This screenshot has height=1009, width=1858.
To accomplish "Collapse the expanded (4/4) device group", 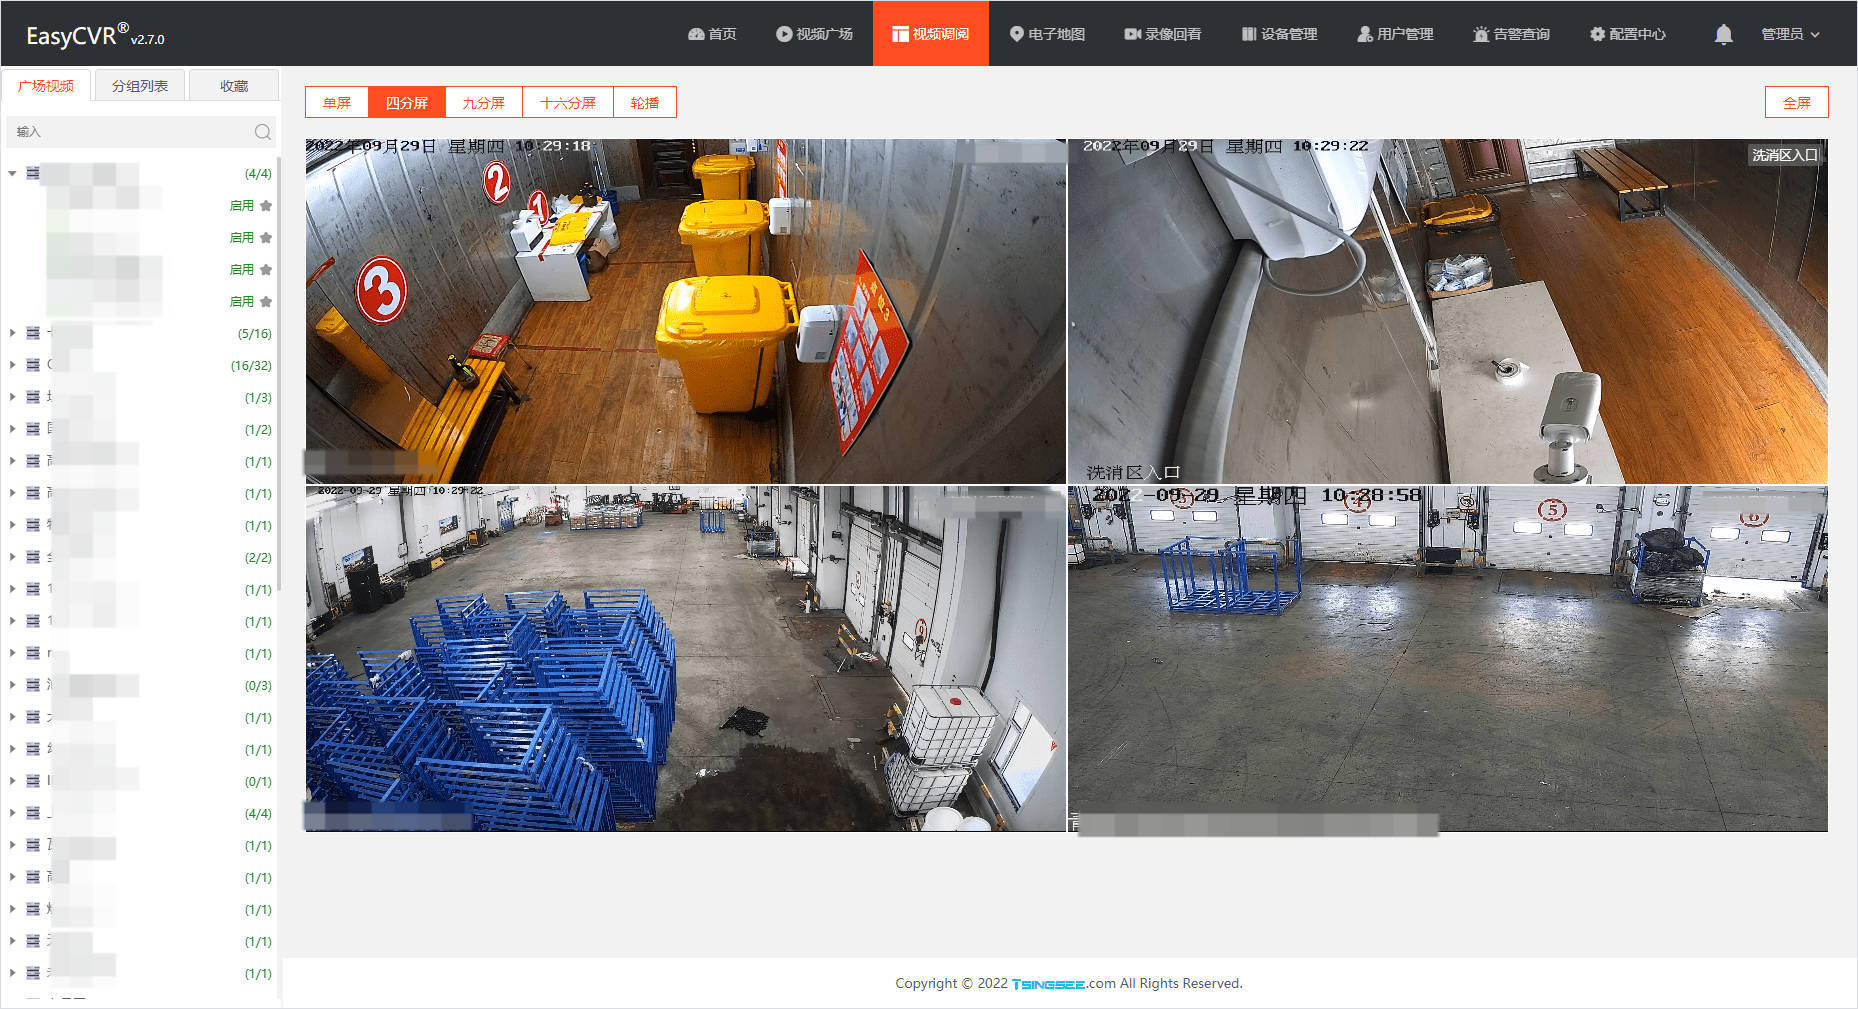I will tap(12, 173).
